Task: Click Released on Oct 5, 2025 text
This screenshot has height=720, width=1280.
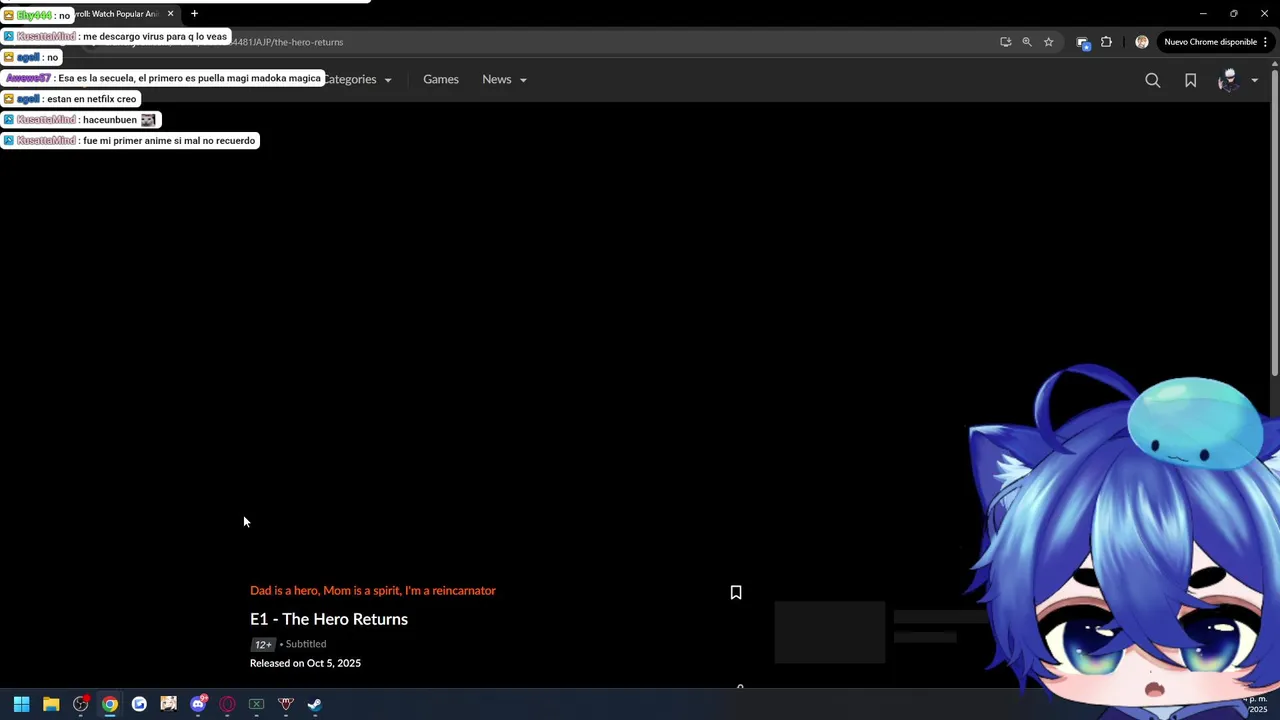Action: click(305, 663)
